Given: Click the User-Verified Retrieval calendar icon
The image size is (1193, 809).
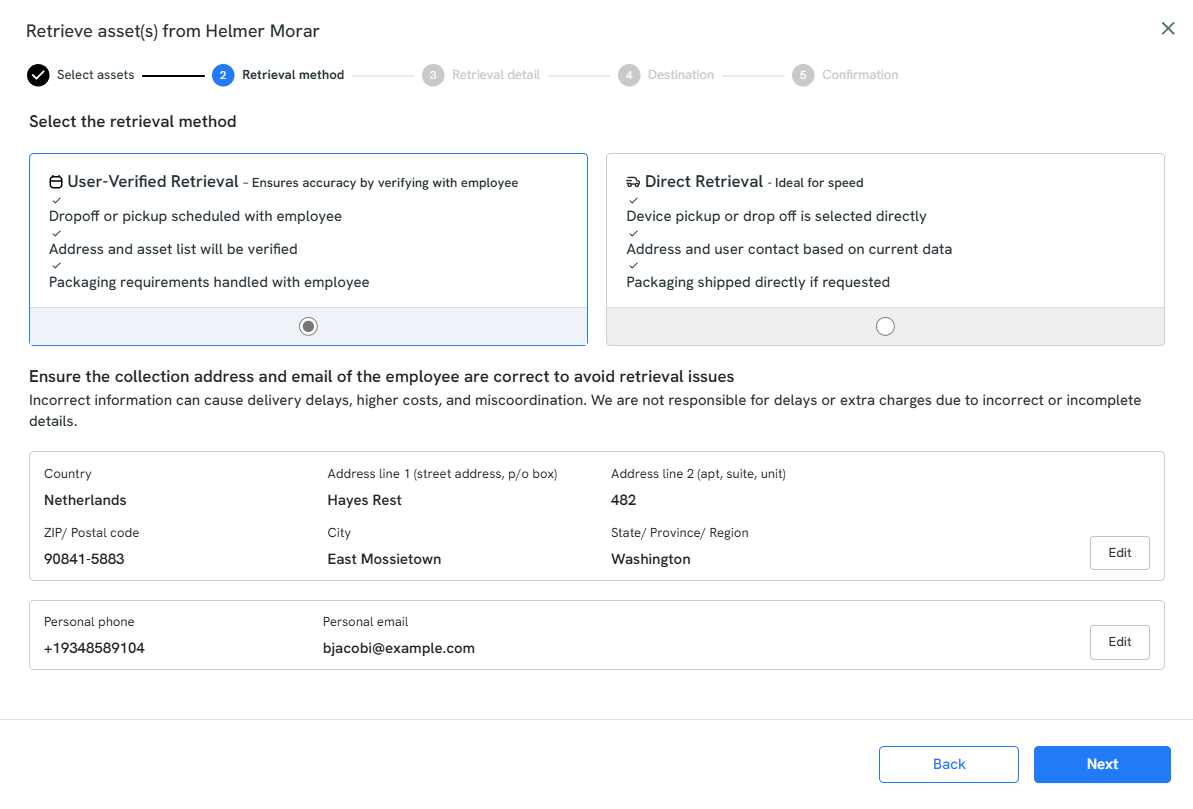Looking at the screenshot, I should click(x=56, y=183).
